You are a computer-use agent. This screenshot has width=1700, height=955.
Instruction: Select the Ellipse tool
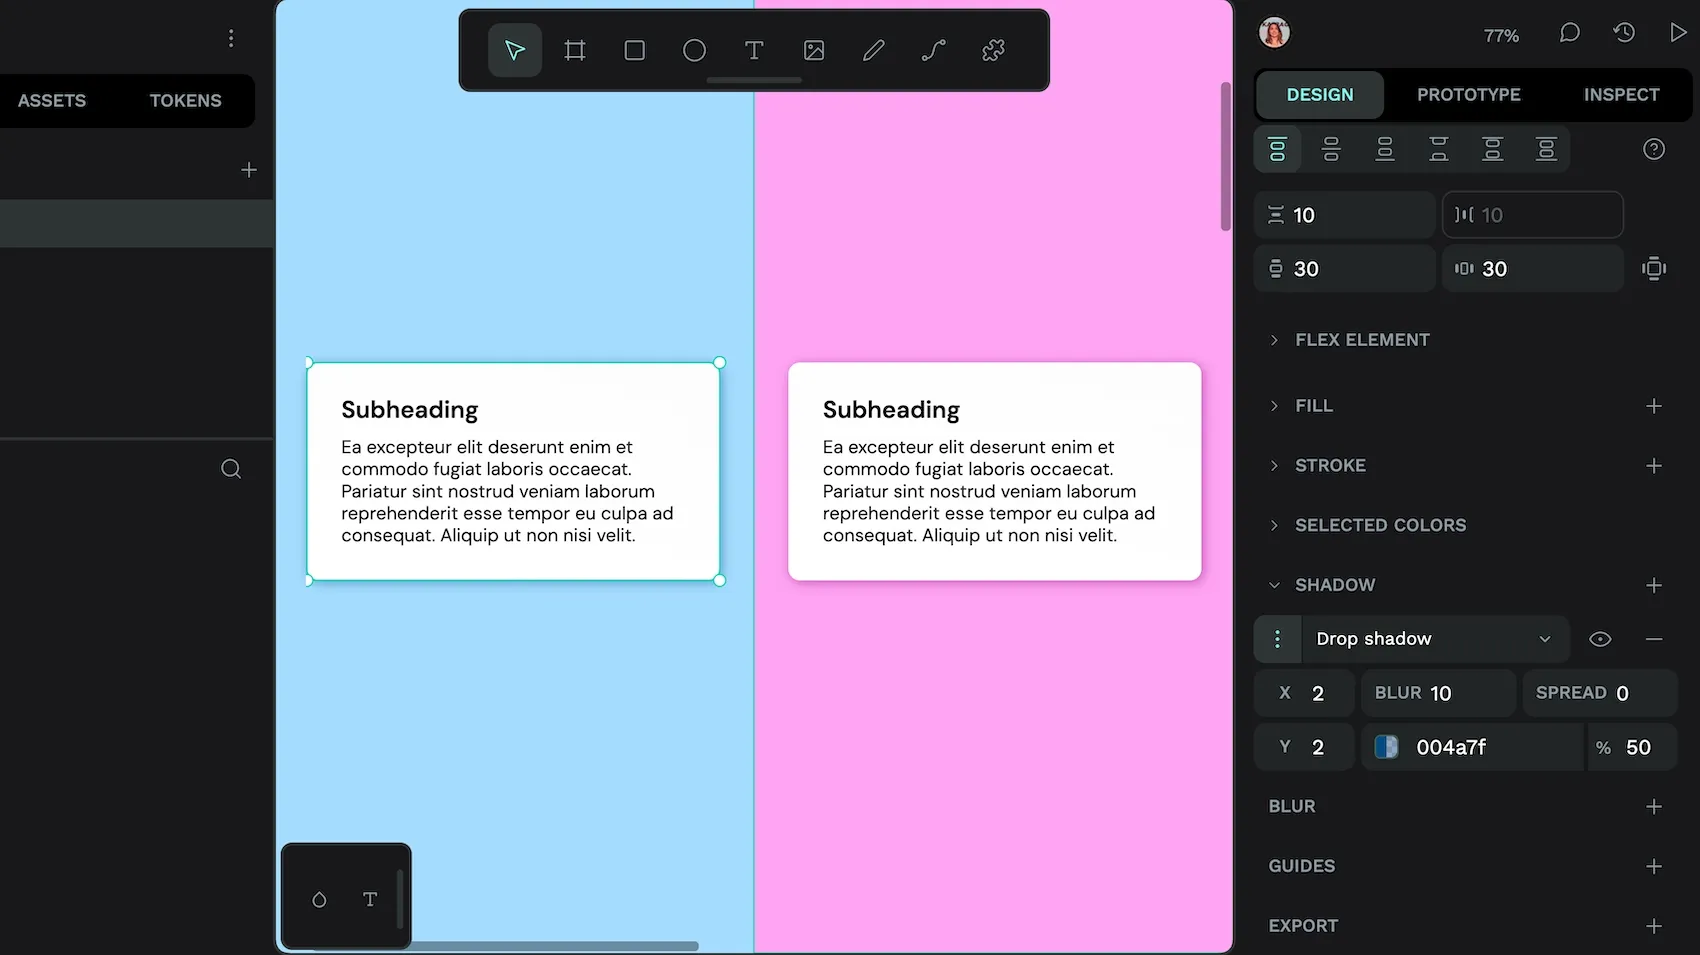point(694,50)
